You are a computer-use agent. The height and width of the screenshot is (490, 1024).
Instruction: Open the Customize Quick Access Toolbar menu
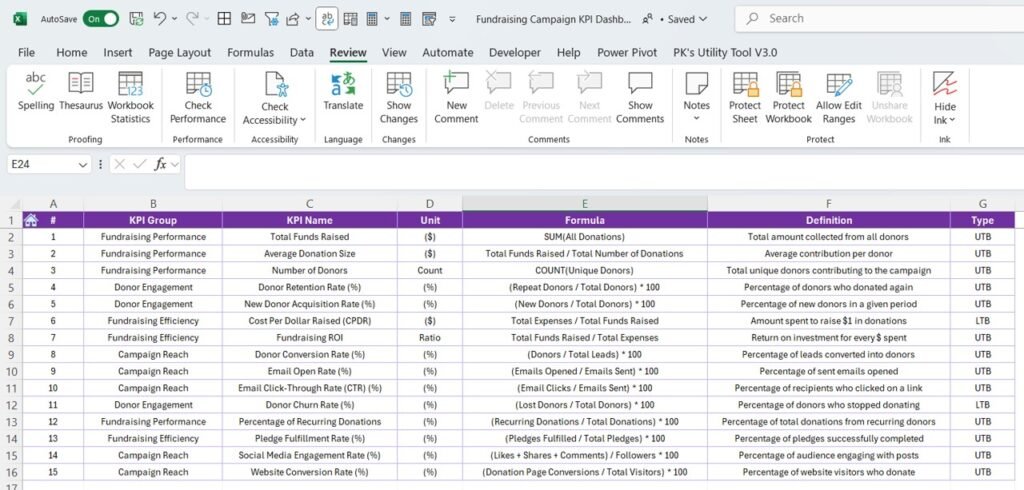[452, 20]
